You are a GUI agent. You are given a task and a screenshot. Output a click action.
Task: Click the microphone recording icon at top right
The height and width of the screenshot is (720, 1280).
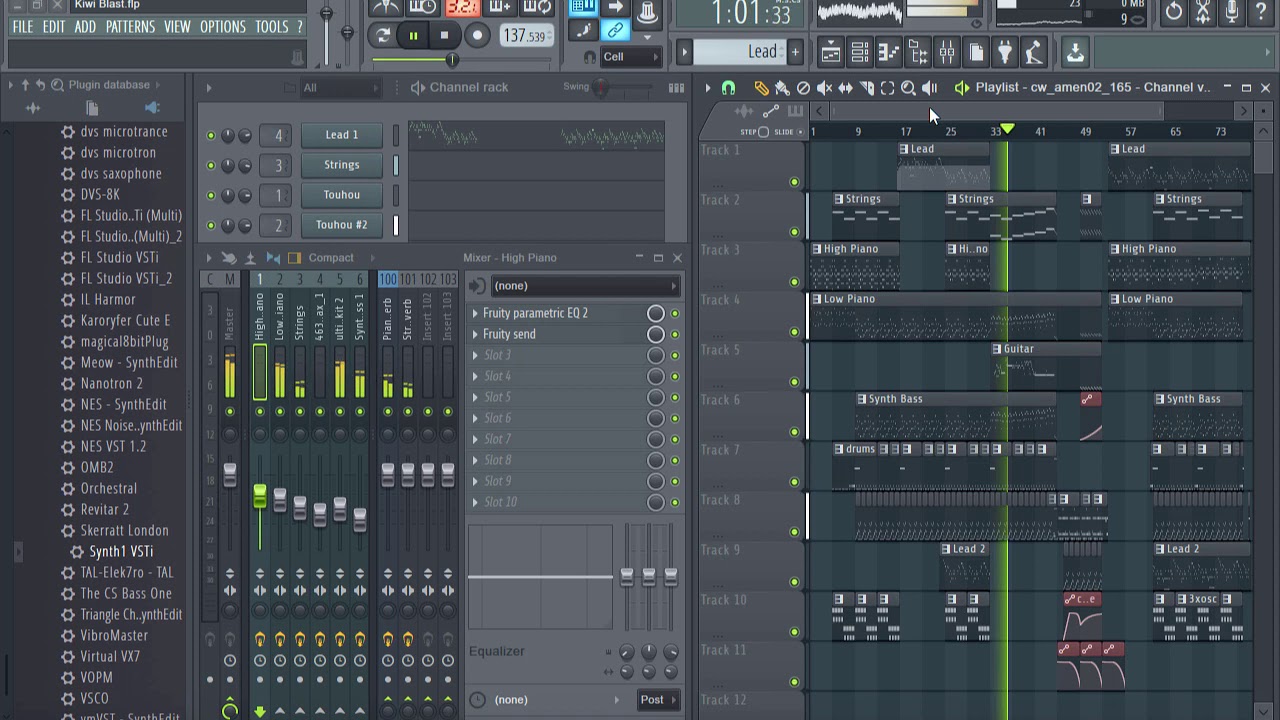pos(1232,12)
